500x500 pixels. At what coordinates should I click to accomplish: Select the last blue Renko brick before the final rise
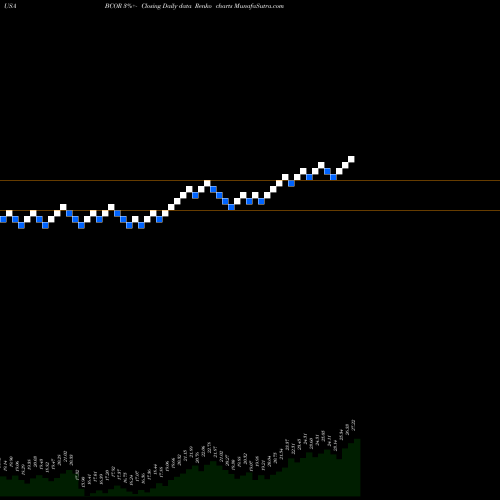click(333, 177)
